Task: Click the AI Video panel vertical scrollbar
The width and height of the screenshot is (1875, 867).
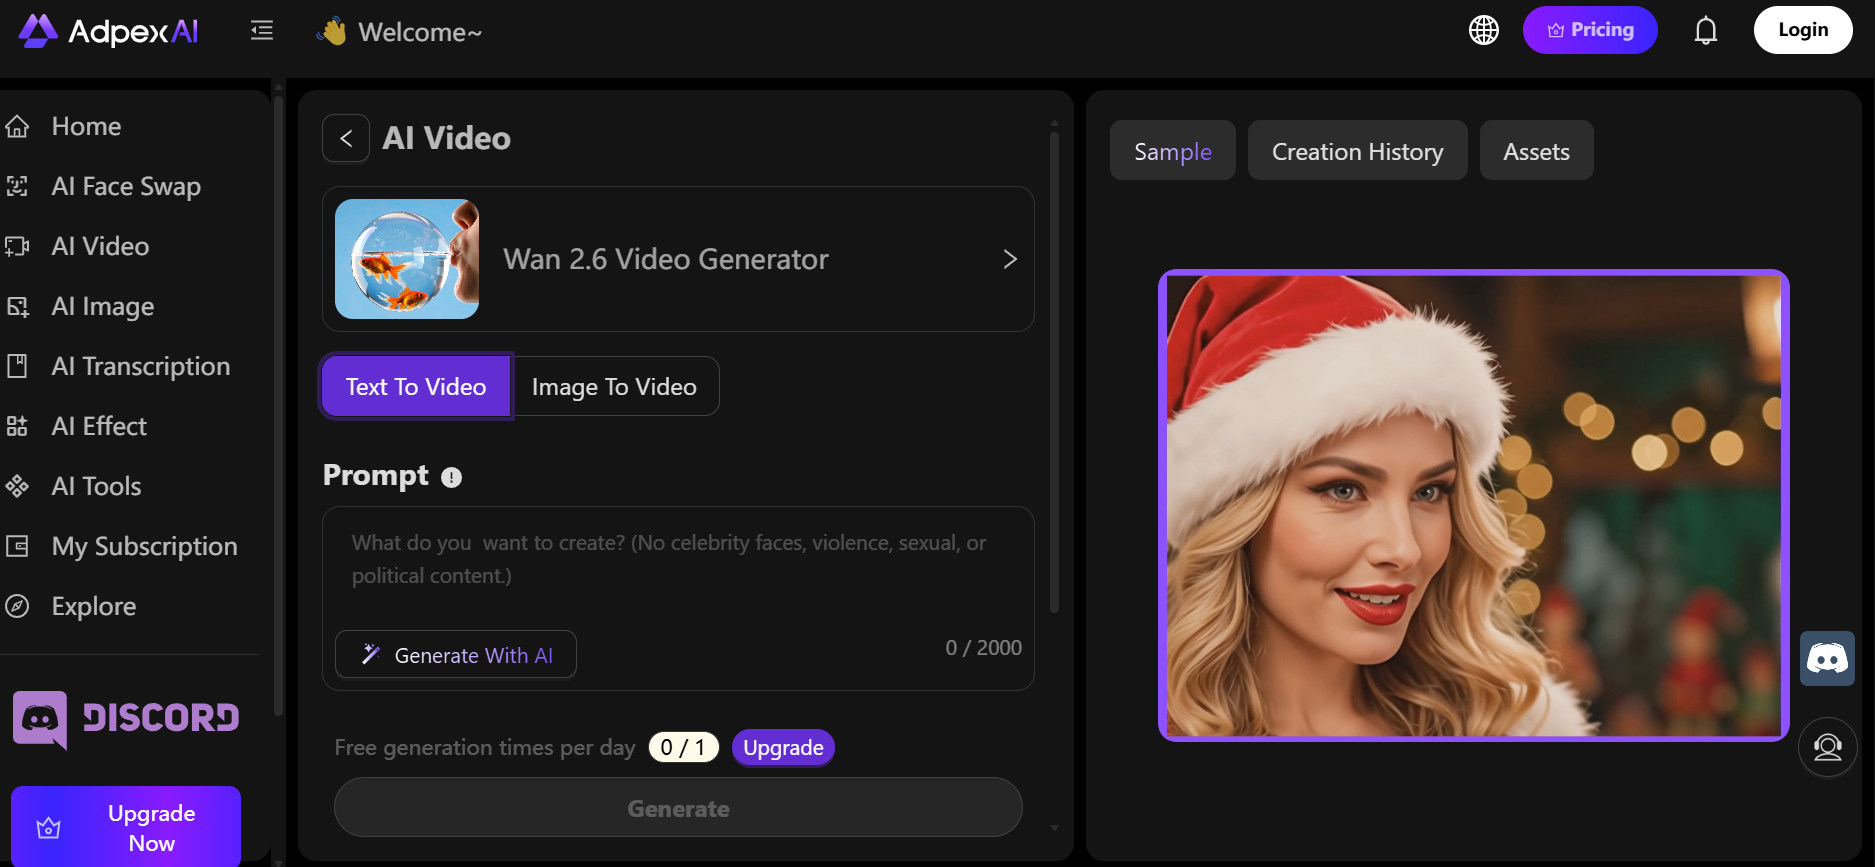Action: 1054,370
